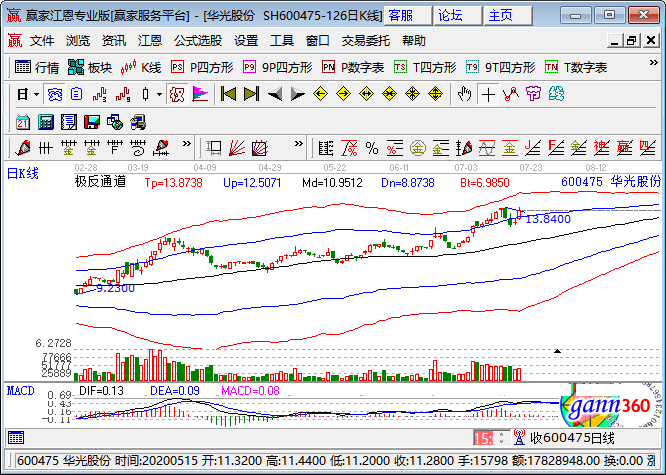Open the P四方形 tool
The height and width of the screenshot is (475, 666).
pyautogui.click(x=202, y=67)
